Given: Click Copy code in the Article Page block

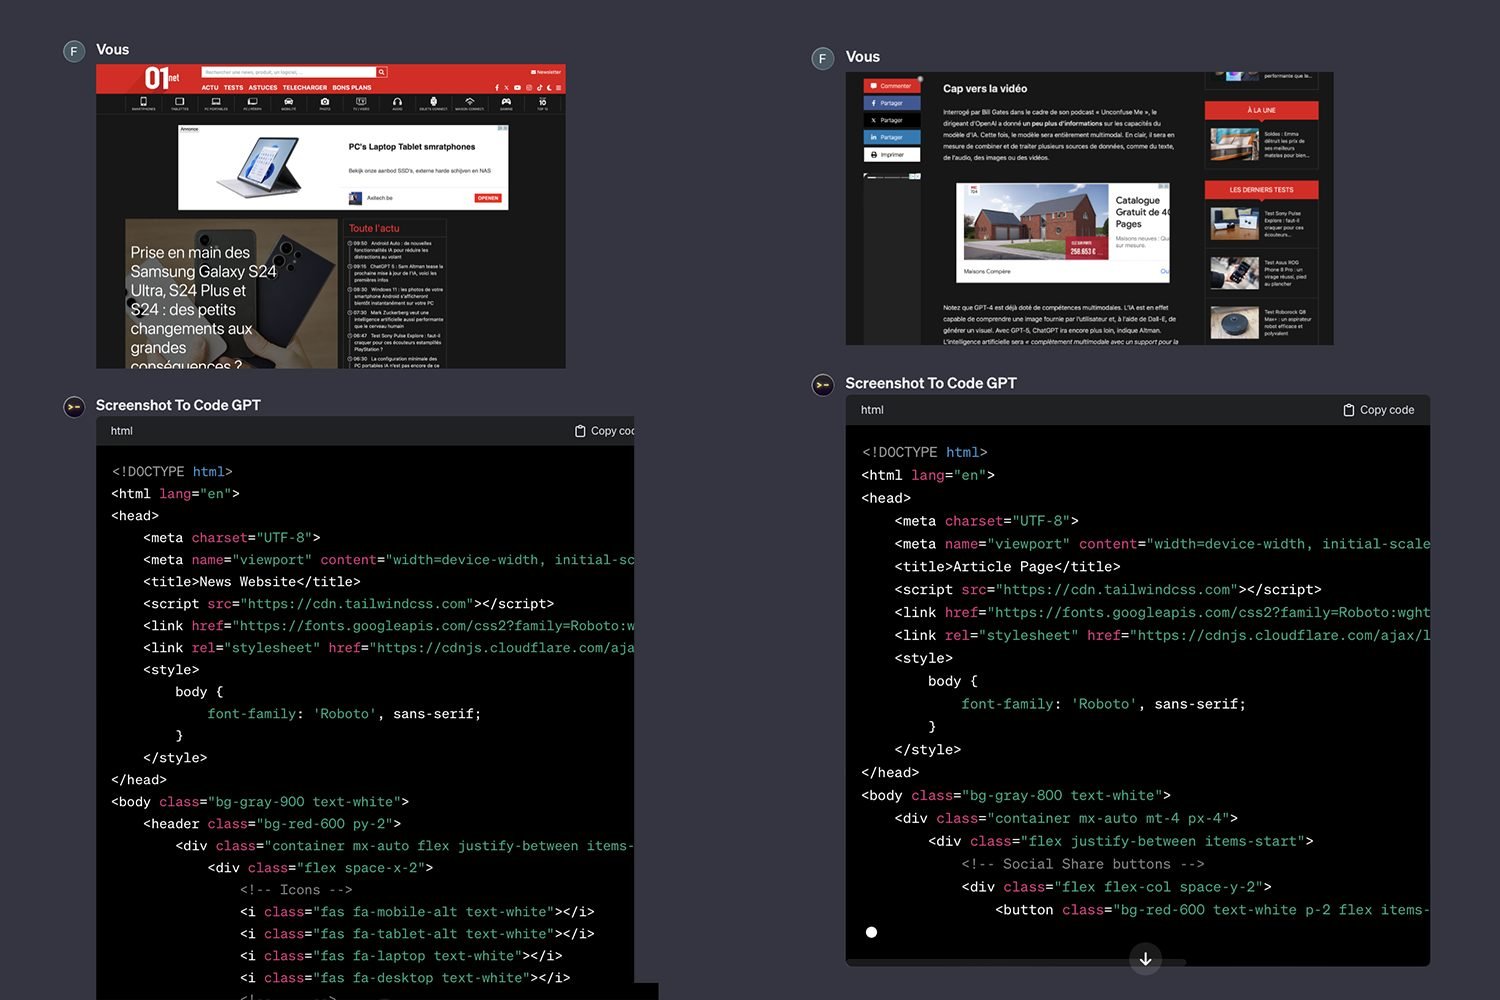Looking at the screenshot, I should tap(1379, 410).
